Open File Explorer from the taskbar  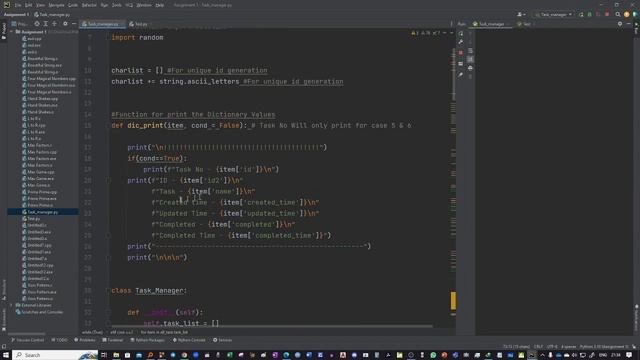coord(116,355)
